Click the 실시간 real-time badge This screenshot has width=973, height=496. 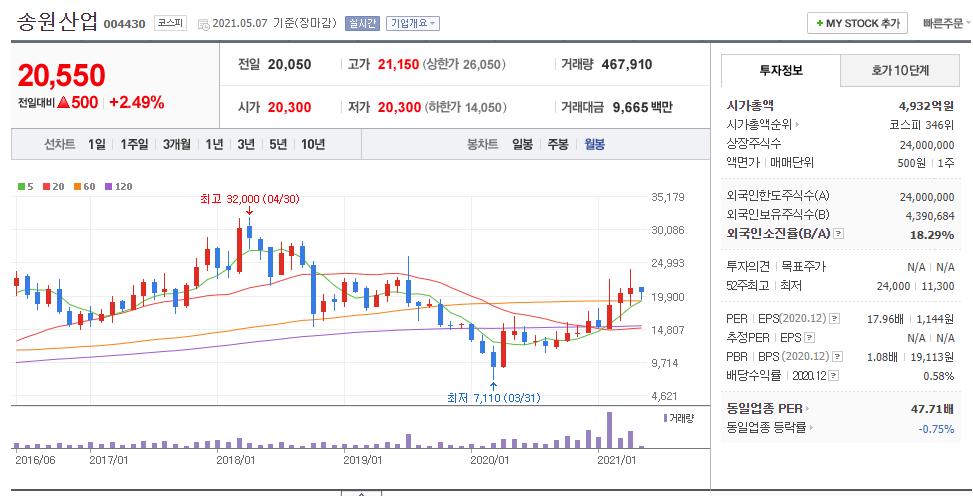(362, 24)
